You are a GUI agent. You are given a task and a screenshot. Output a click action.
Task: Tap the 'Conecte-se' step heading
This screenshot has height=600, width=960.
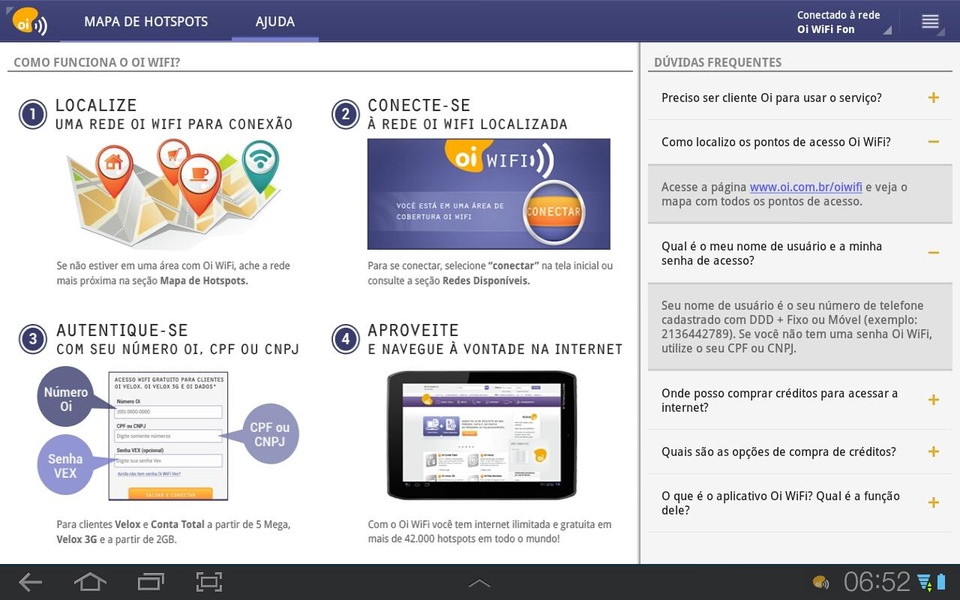coord(419,105)
